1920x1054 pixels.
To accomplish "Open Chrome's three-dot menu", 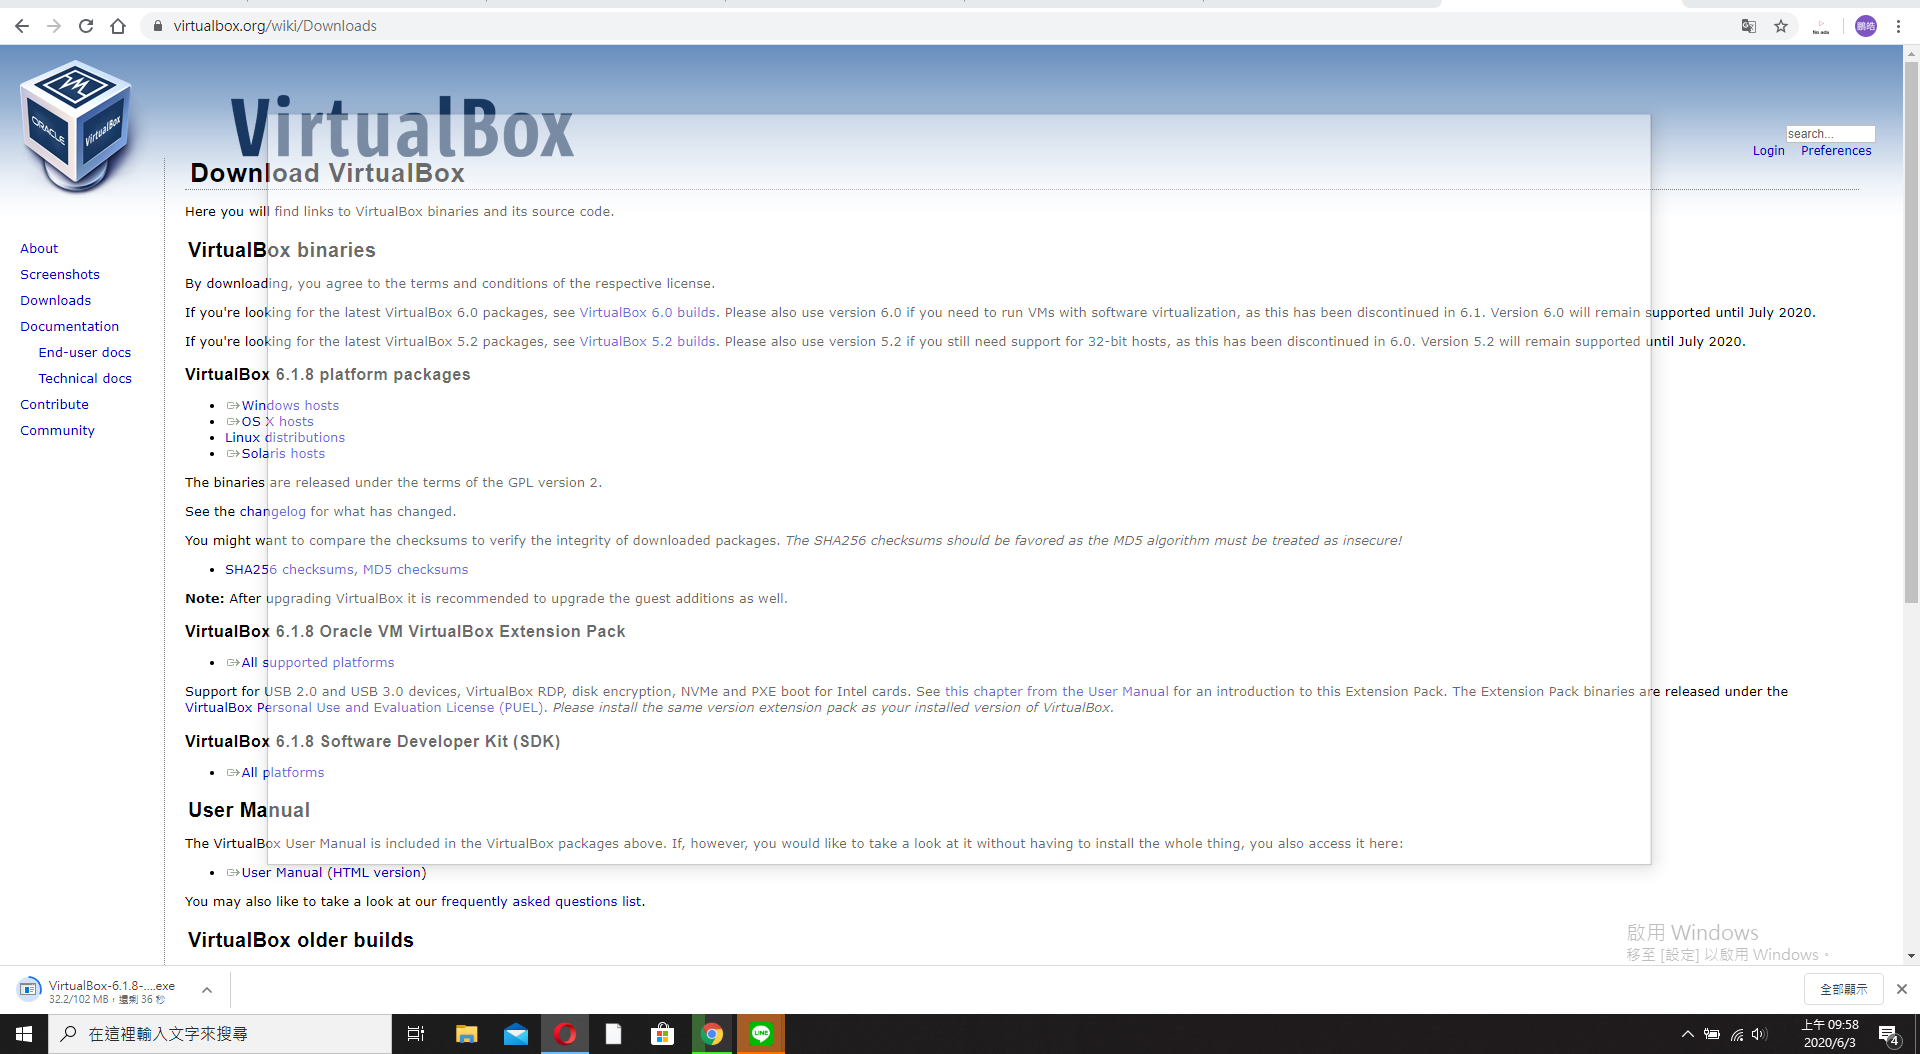I will point(1898,26).
